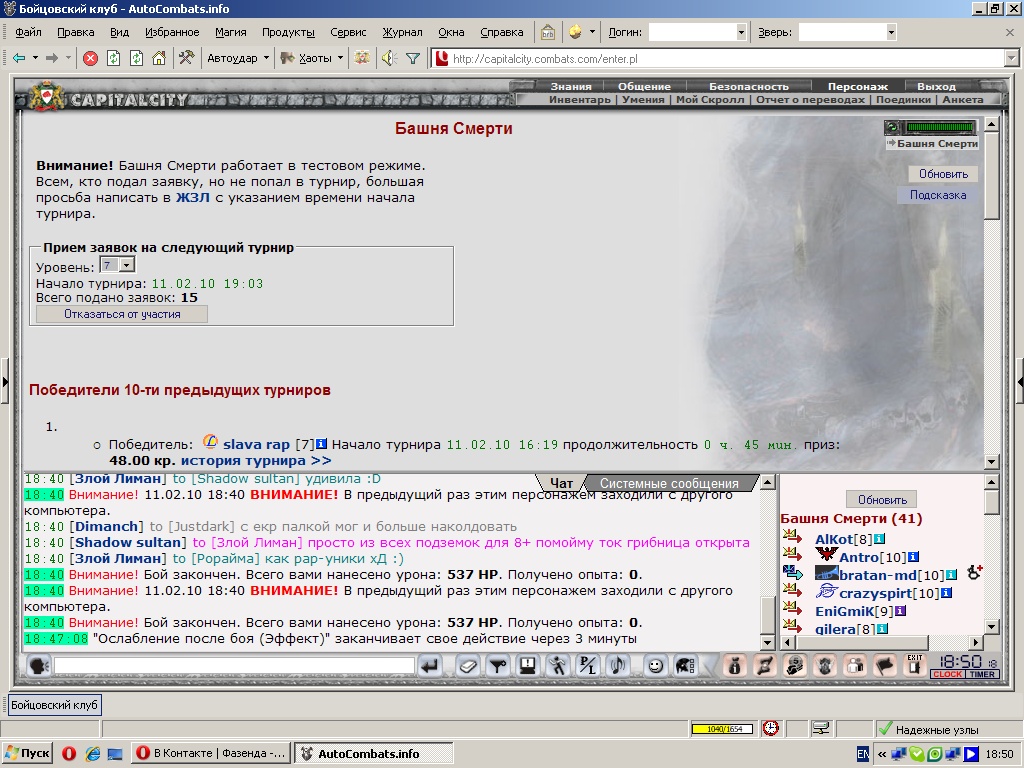Click the Обновить button above Подсказка
The image size is (1024, 768).
[943, 174]
